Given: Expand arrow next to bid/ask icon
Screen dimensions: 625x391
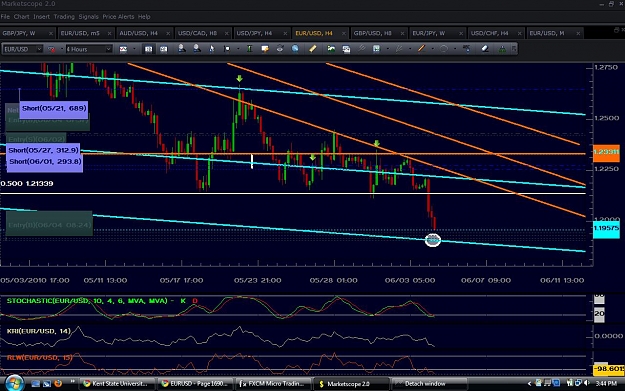Looking at the screenshot, I should click(x=62, y=49).
